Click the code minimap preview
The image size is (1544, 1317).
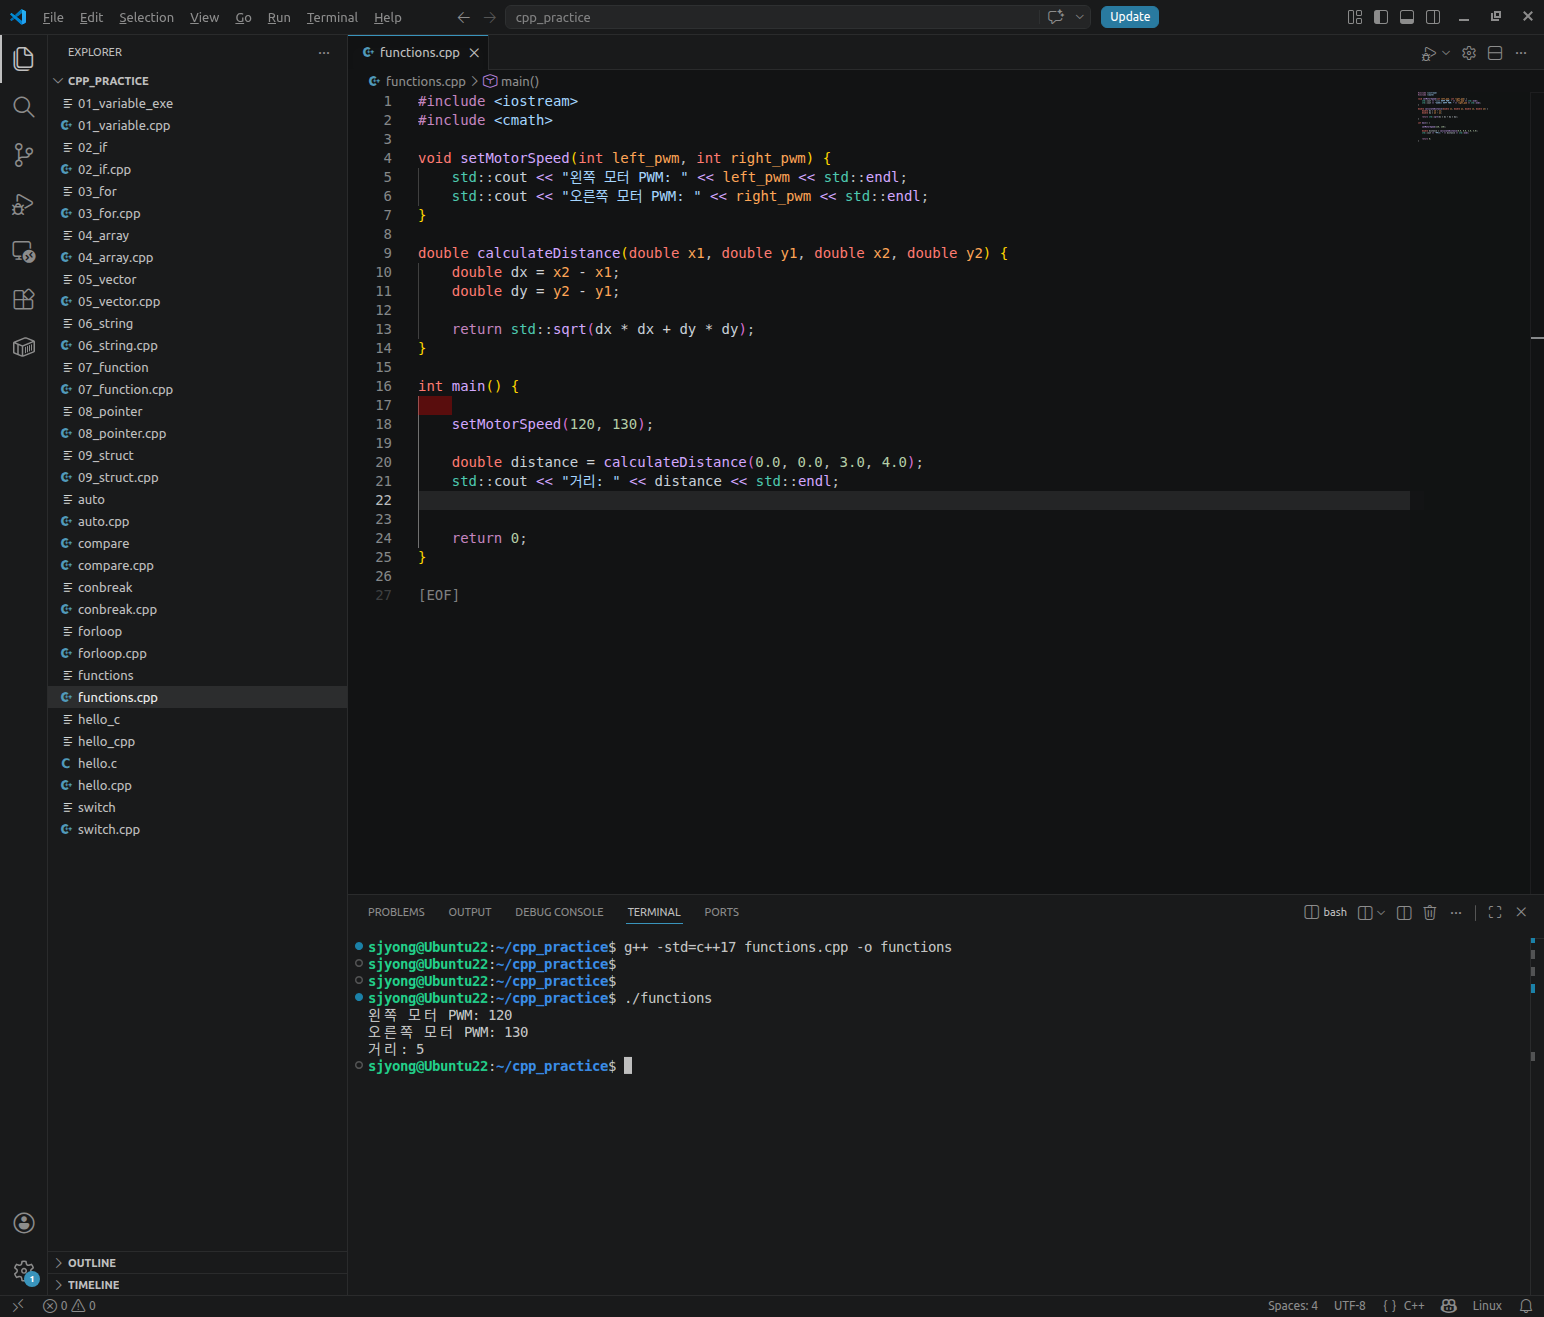pyautogui.click(x=1455, y=116)
